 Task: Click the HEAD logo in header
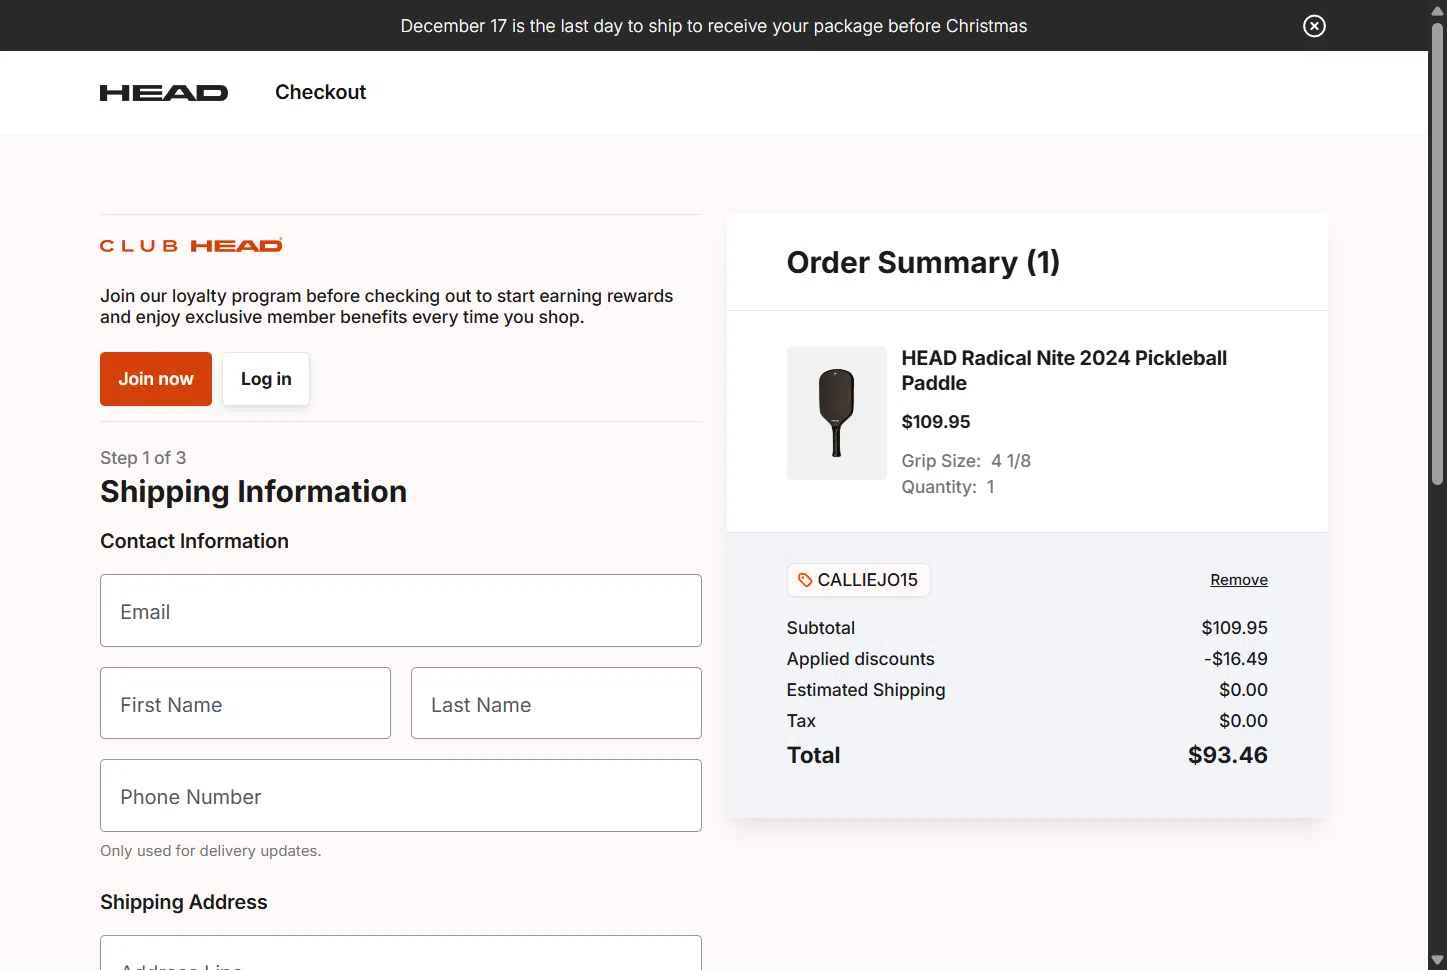(164, 93)
